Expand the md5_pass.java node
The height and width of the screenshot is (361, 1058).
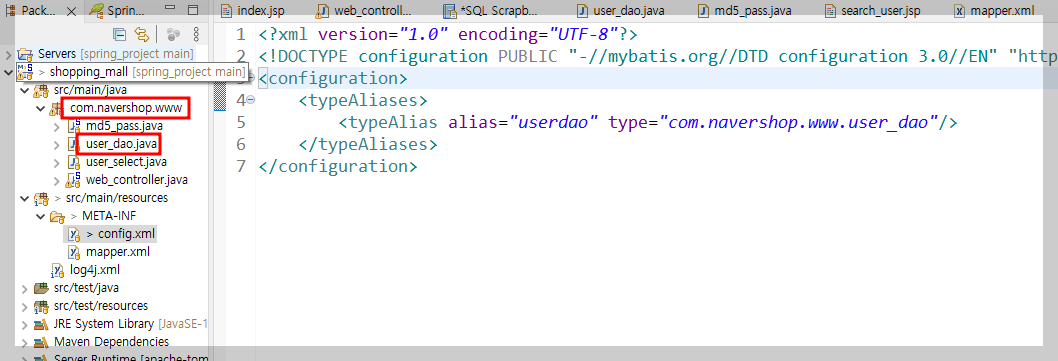[x=57, y=126]
